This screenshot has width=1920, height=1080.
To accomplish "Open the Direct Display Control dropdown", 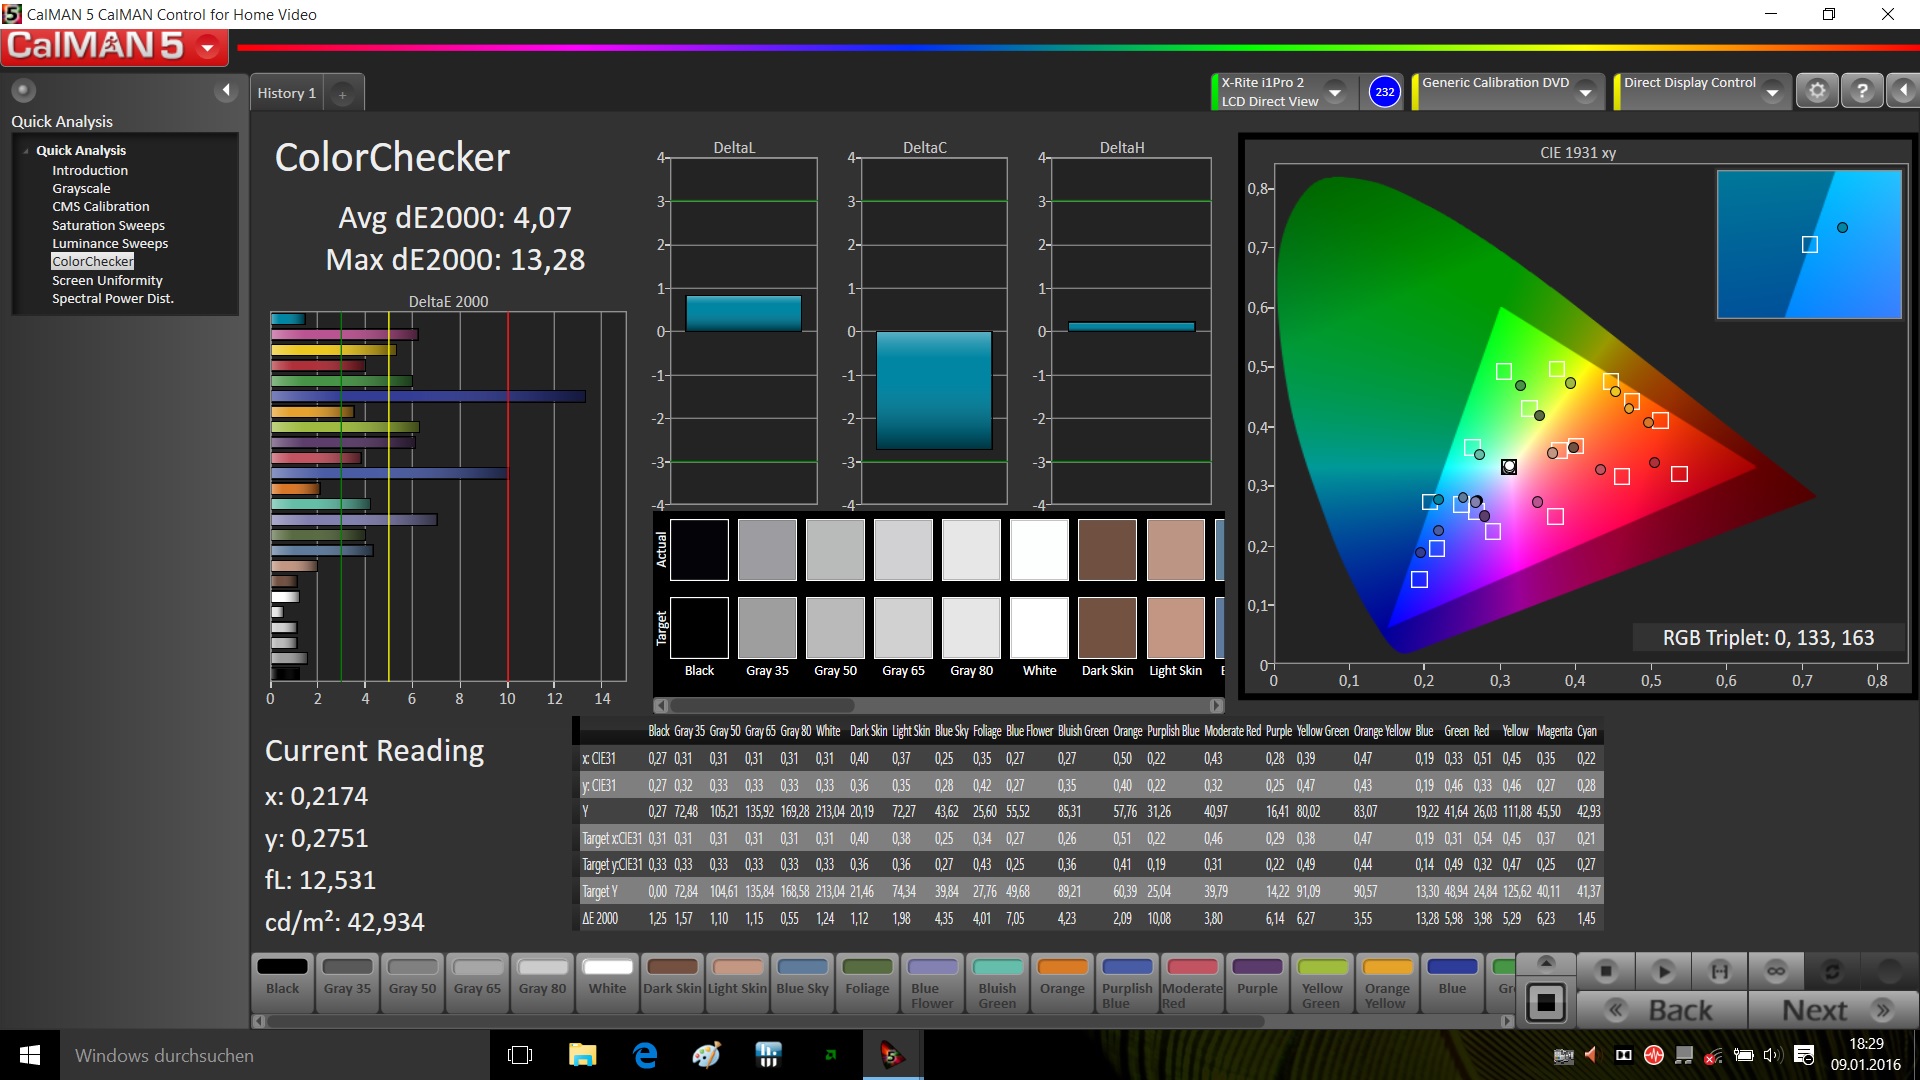I will point(1772,92).
